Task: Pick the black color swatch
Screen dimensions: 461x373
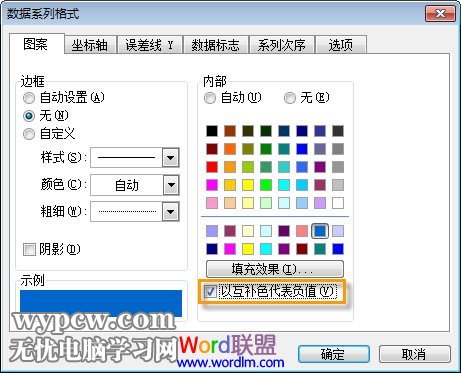Action: [212, 131]
